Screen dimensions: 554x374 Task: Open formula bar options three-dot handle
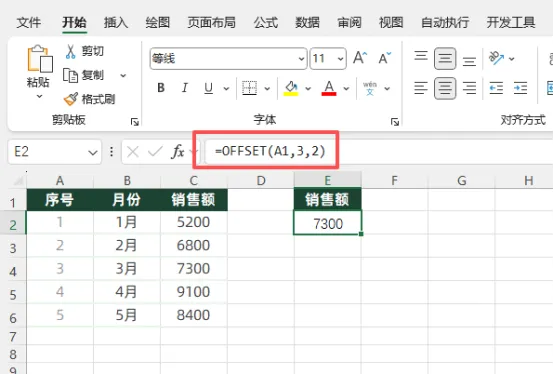tap(112, 152)
